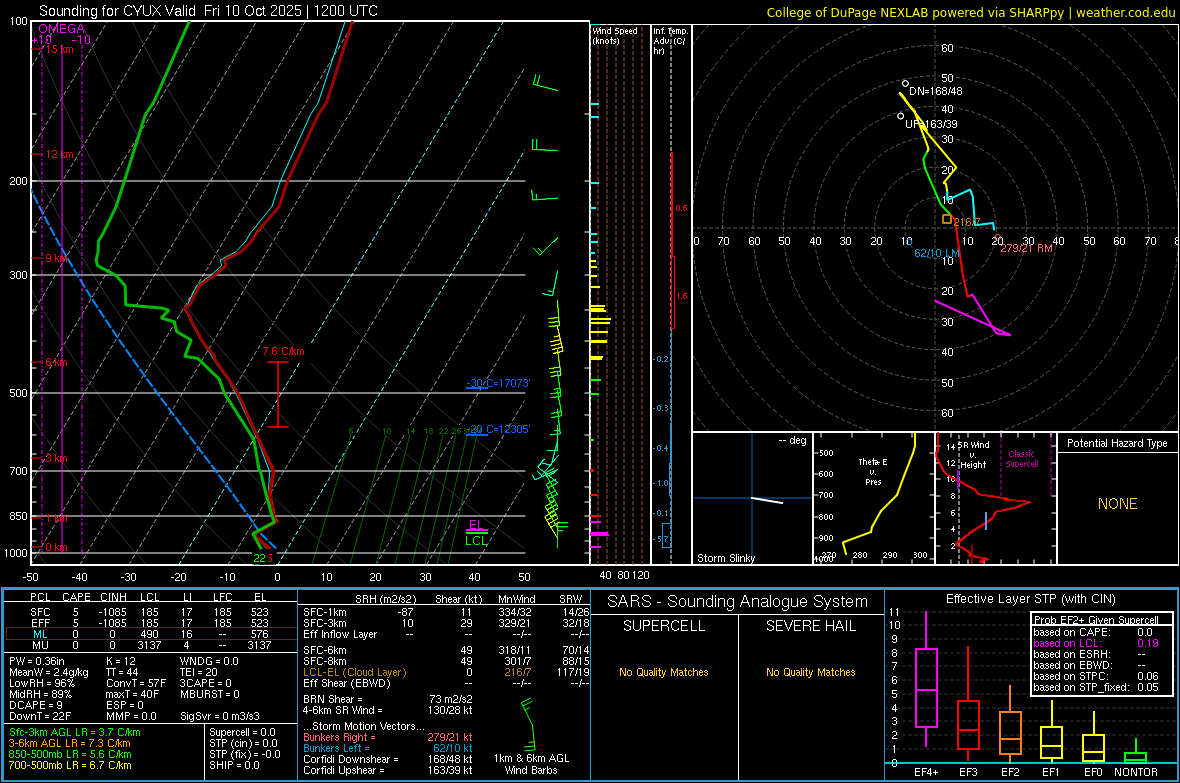The width and height of the screenshot is (1180, 783).
Task: Click the '15 km' height marker
Action: [59, 49]
